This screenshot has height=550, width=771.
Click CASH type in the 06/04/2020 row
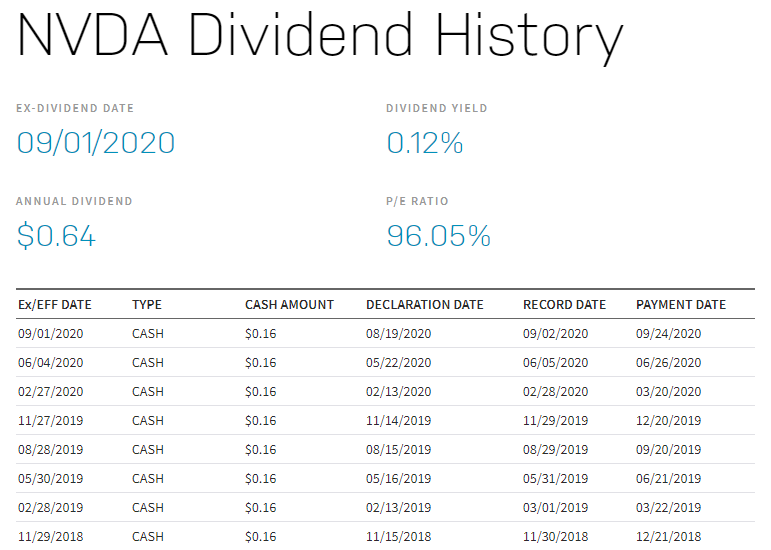pyautogui.click(x=148, y=363)
